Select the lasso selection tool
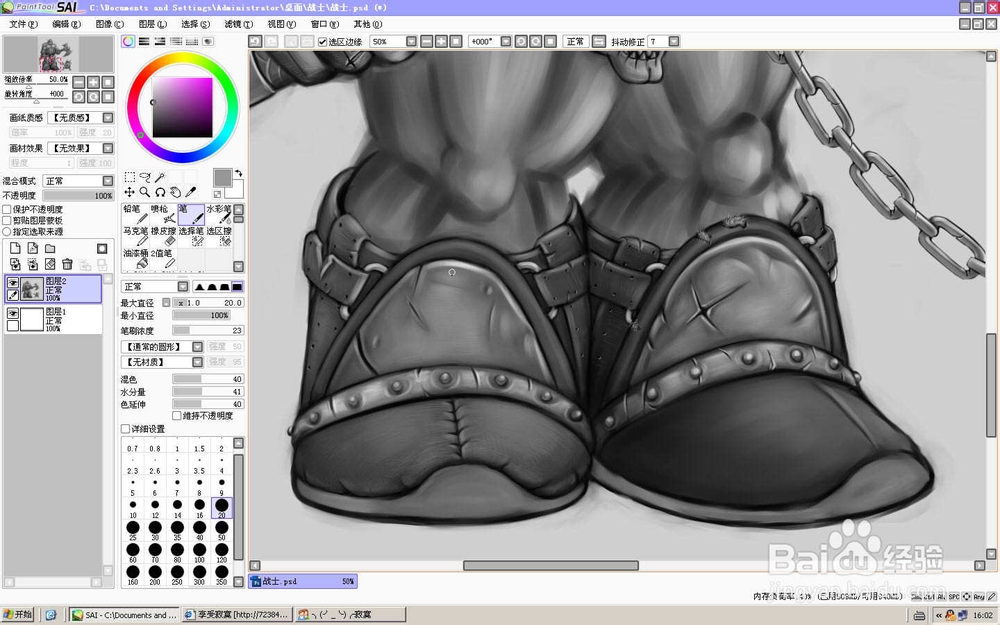Viewport: 1000px width, 625px height. (145, 177)
